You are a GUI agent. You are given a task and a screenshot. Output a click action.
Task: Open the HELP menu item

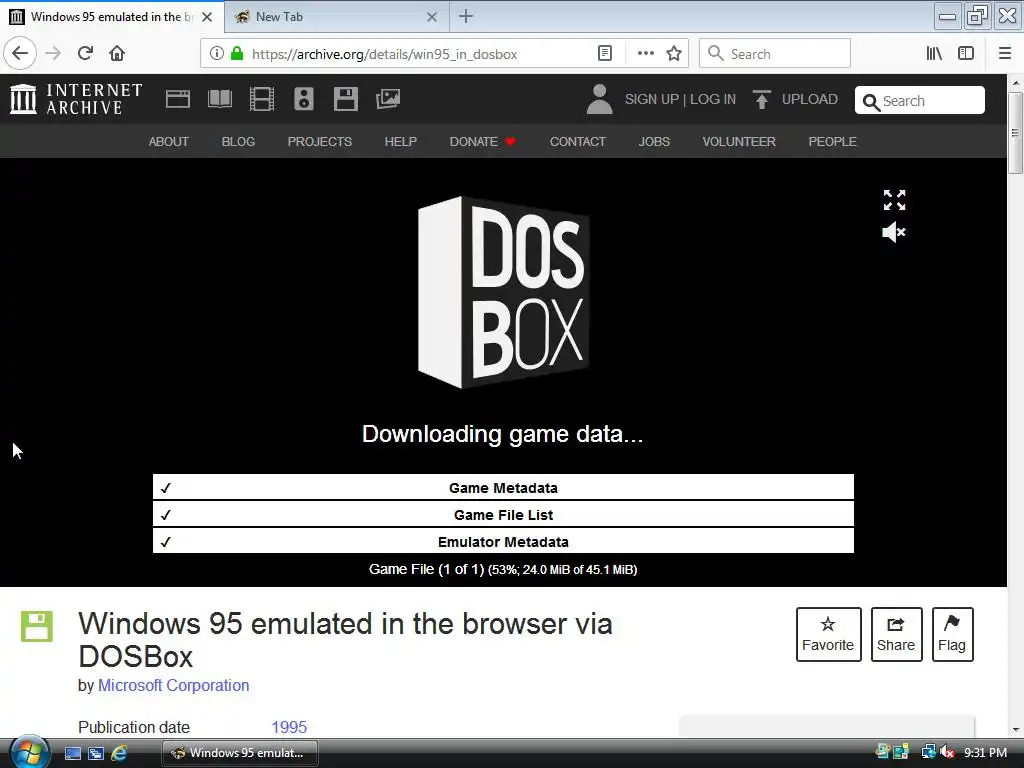[x=400, y=142]
